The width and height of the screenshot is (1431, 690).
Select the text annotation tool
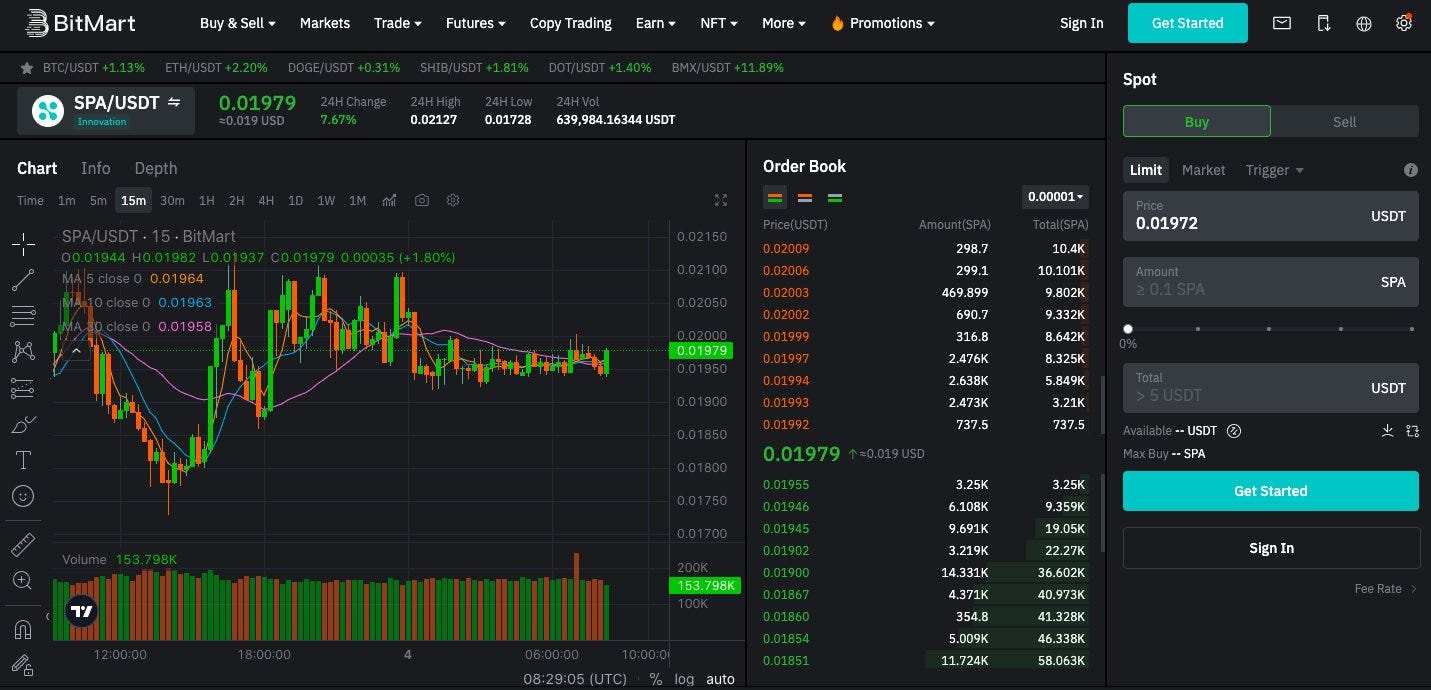23,460
